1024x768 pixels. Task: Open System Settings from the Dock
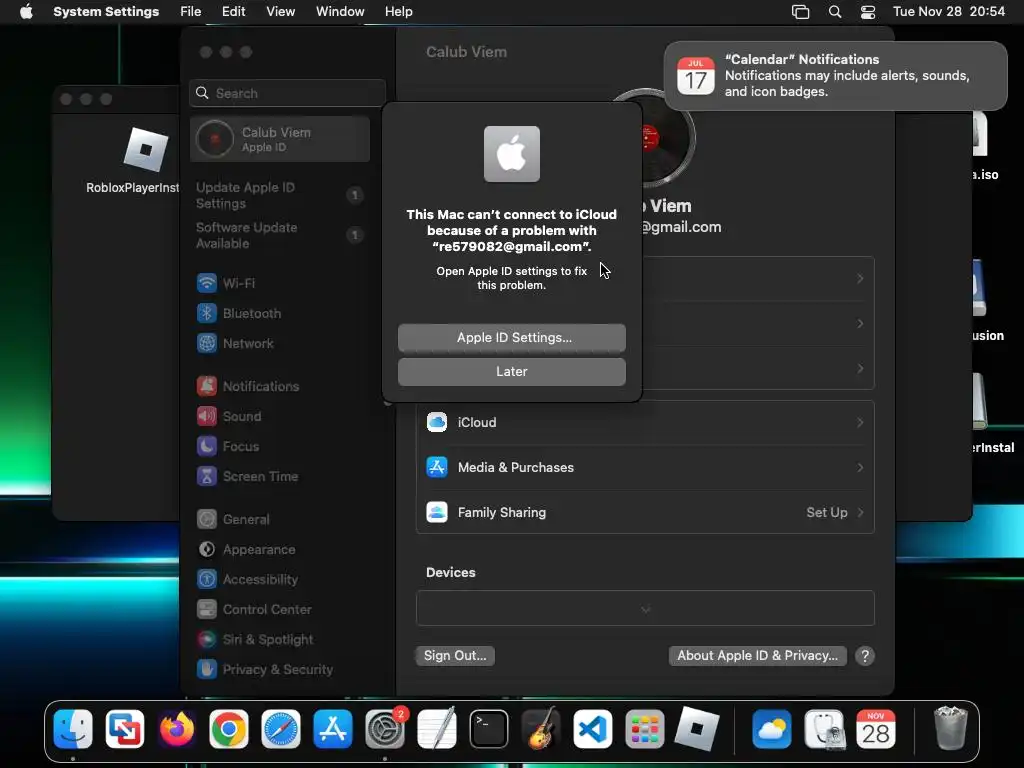point(385,729)
